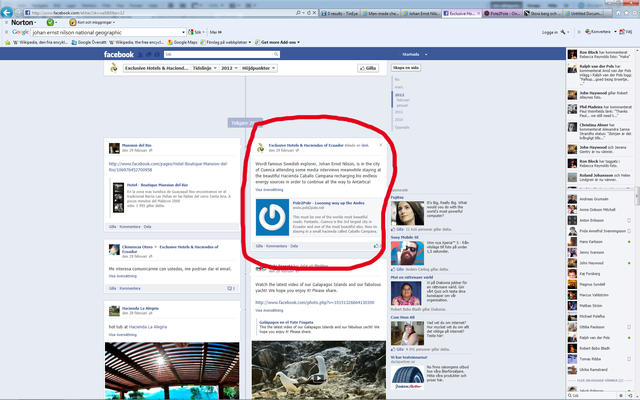Open the Tidslinje dropdown
The image size is (640, 400).
(x=204, y=68)
